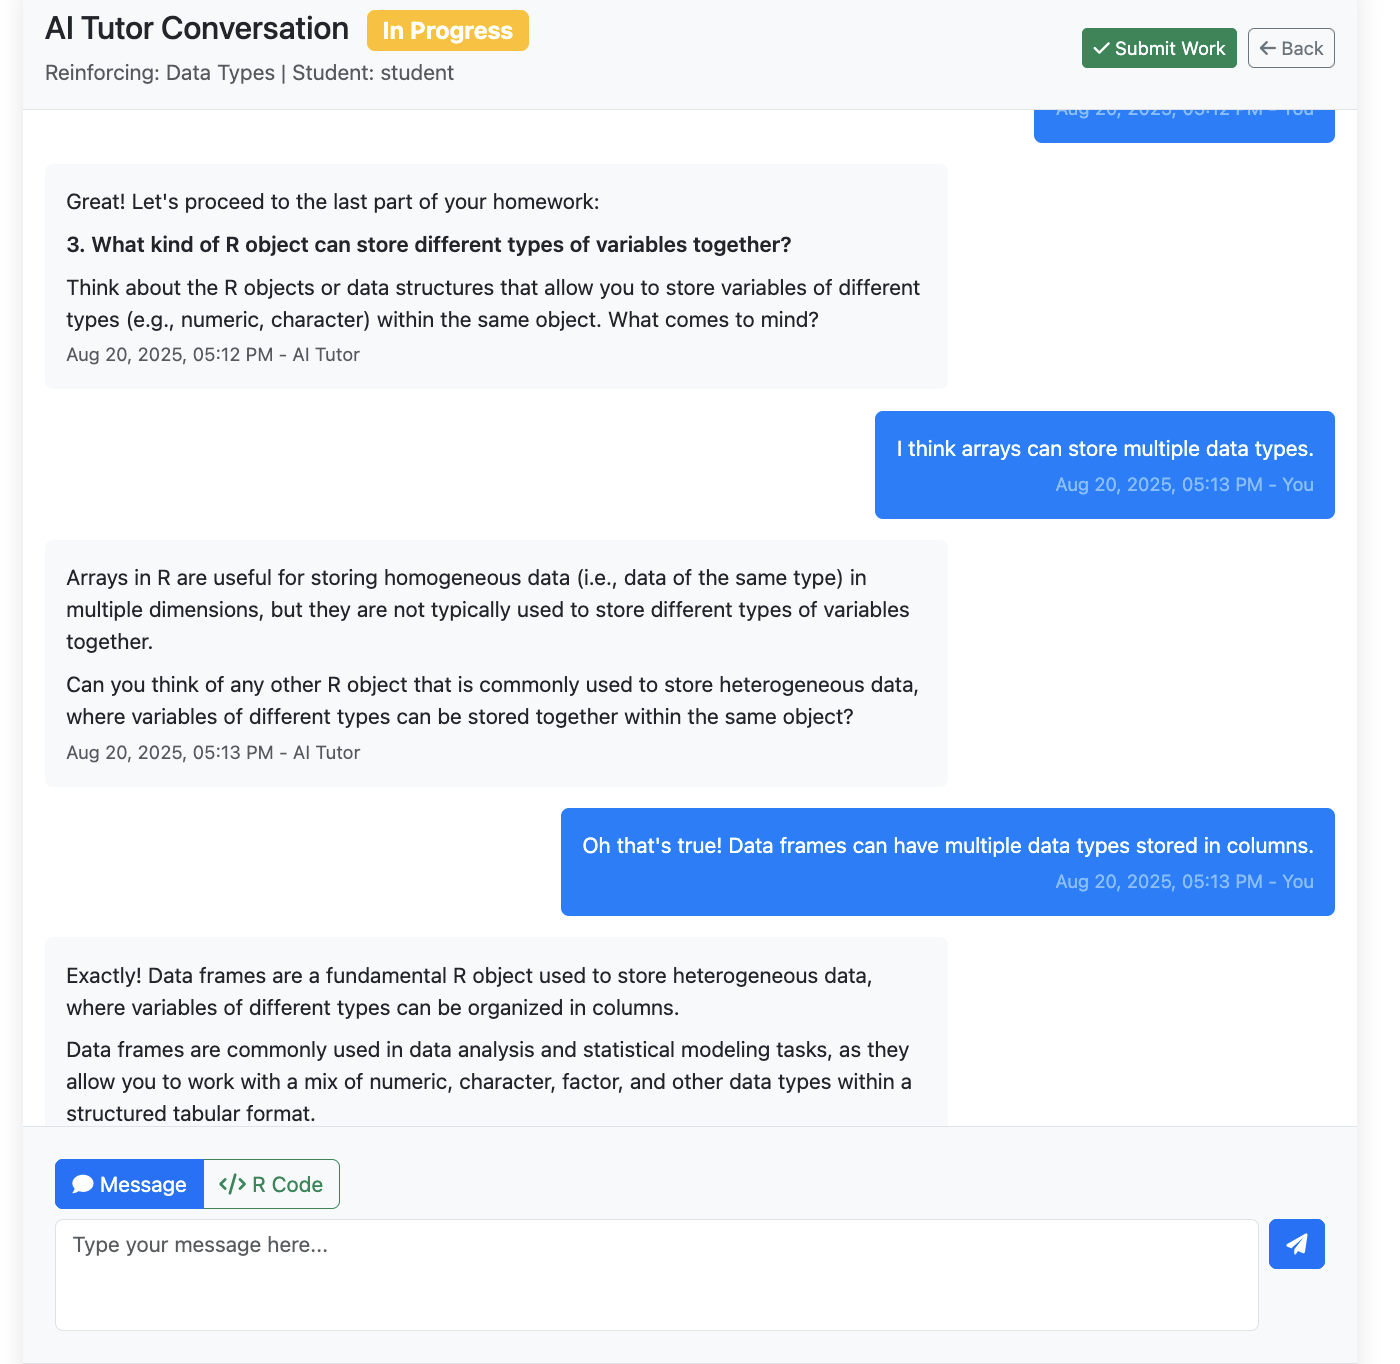Click 'Great! Let's proceed' tutor text
The image size is (1400, 1364).
[333, 202]
